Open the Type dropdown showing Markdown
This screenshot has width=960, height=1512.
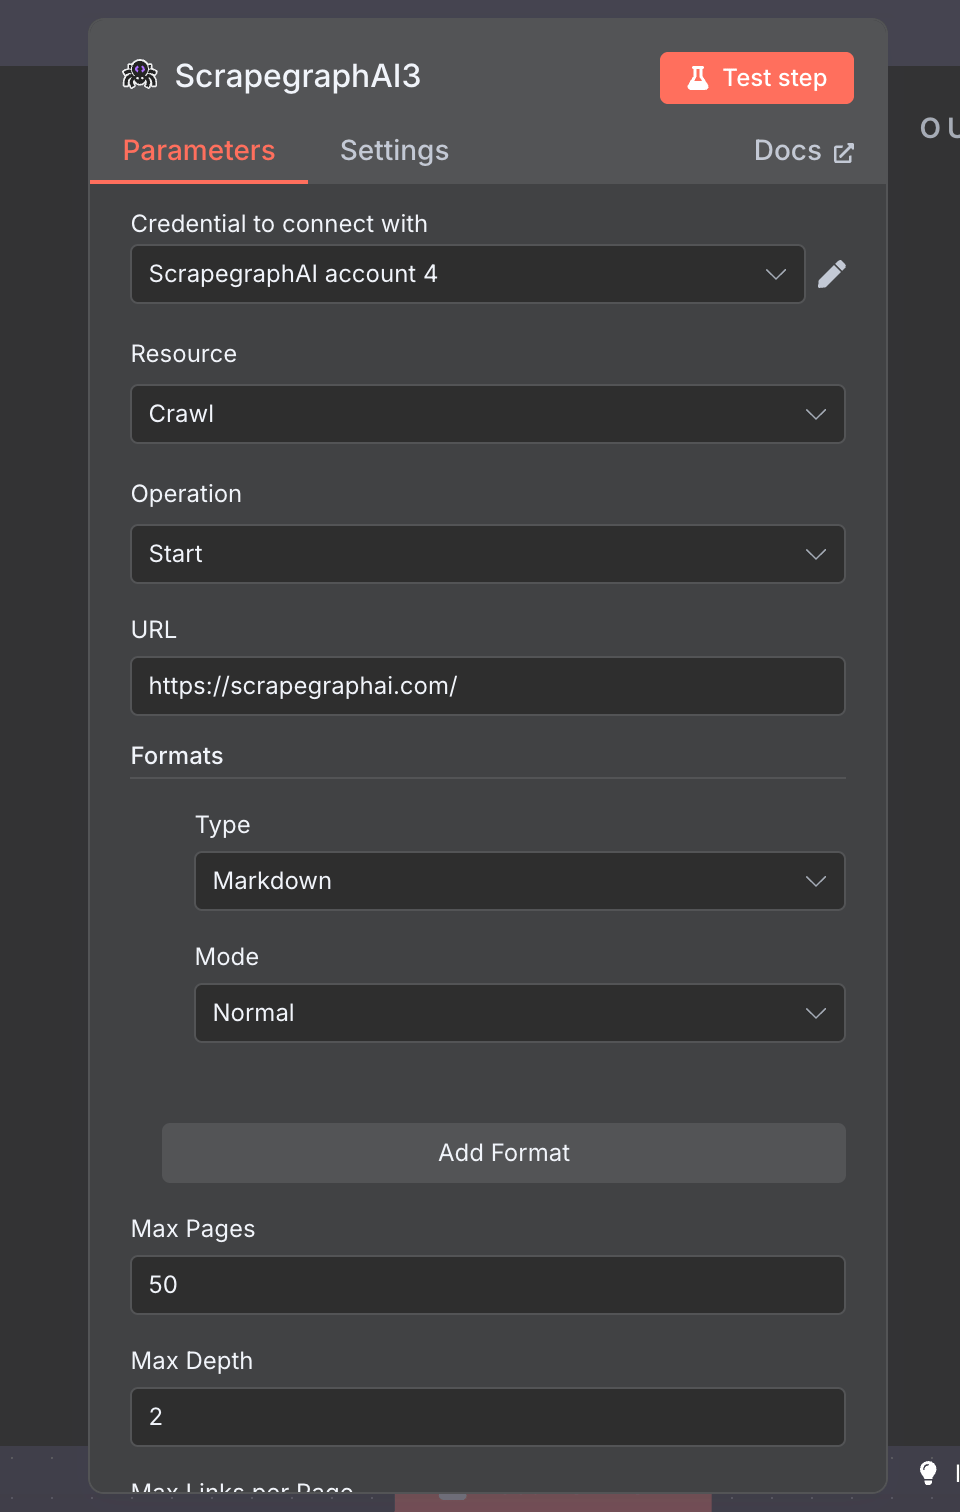tap(520, 881)
